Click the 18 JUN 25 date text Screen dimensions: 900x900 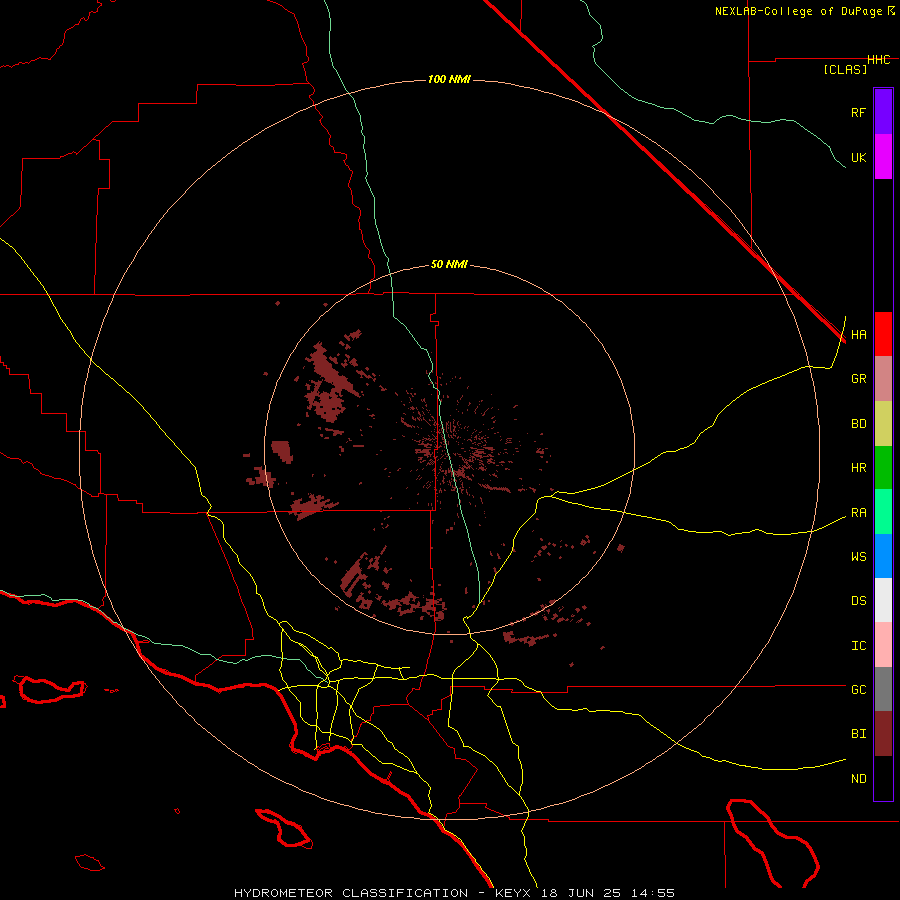(581, 893)
